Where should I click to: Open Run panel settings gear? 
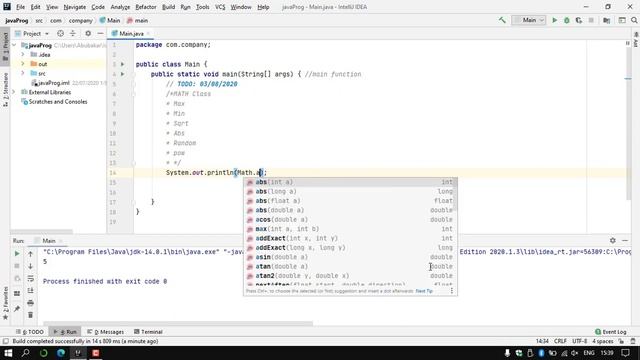[613, 240]
